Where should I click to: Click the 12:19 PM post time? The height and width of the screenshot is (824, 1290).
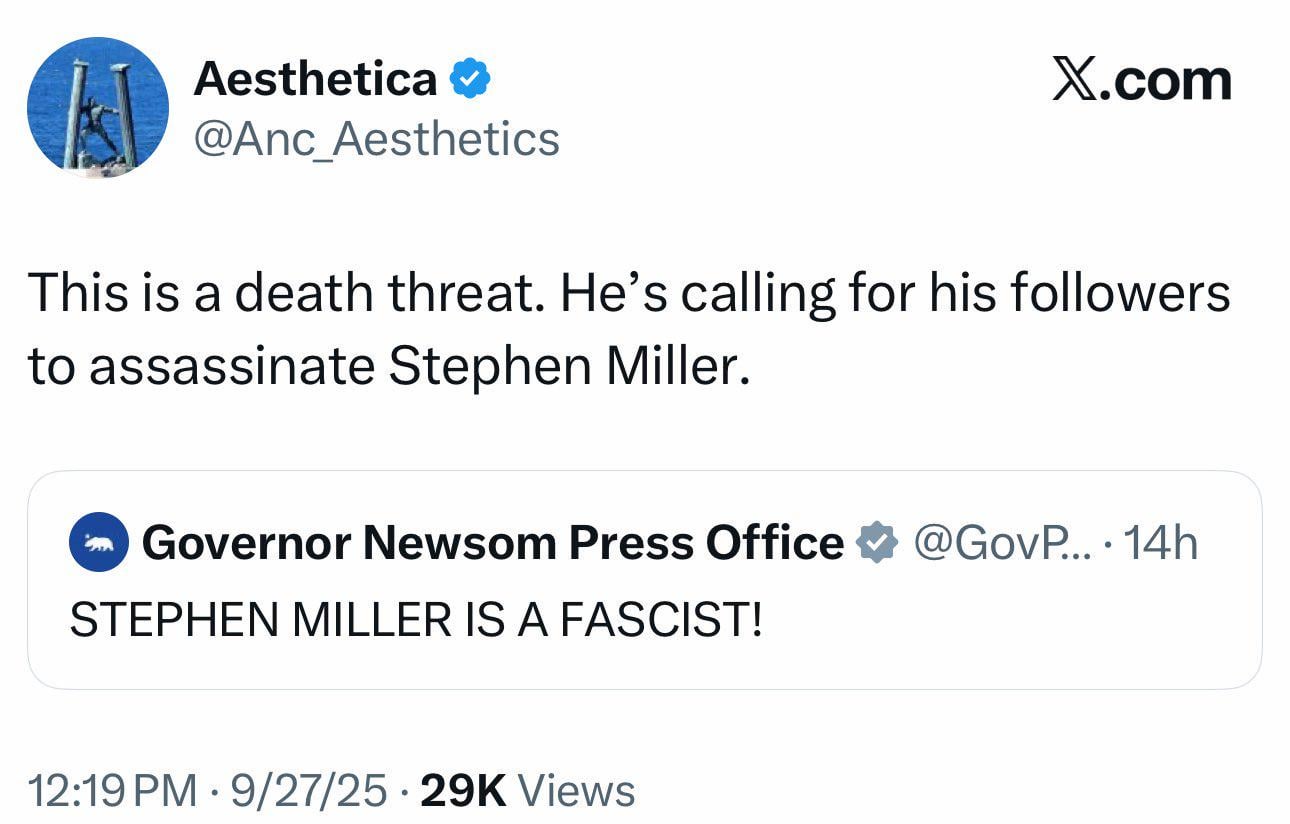coord(112,790)
